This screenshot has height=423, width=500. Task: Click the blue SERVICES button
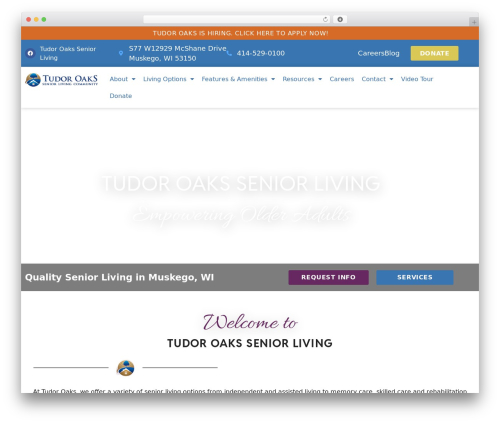click(415, 277)
